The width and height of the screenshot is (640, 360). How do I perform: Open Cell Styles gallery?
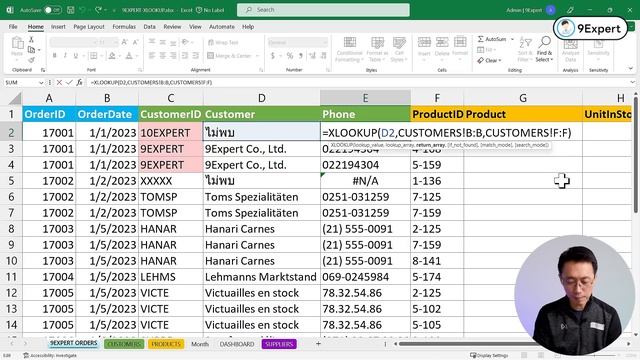point(399,49)
